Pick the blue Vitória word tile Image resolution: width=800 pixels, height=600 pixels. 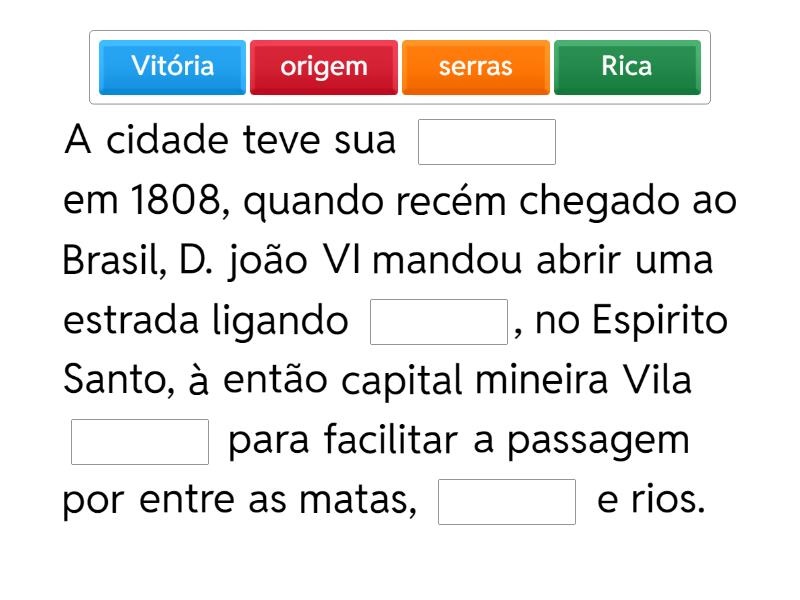172,67
